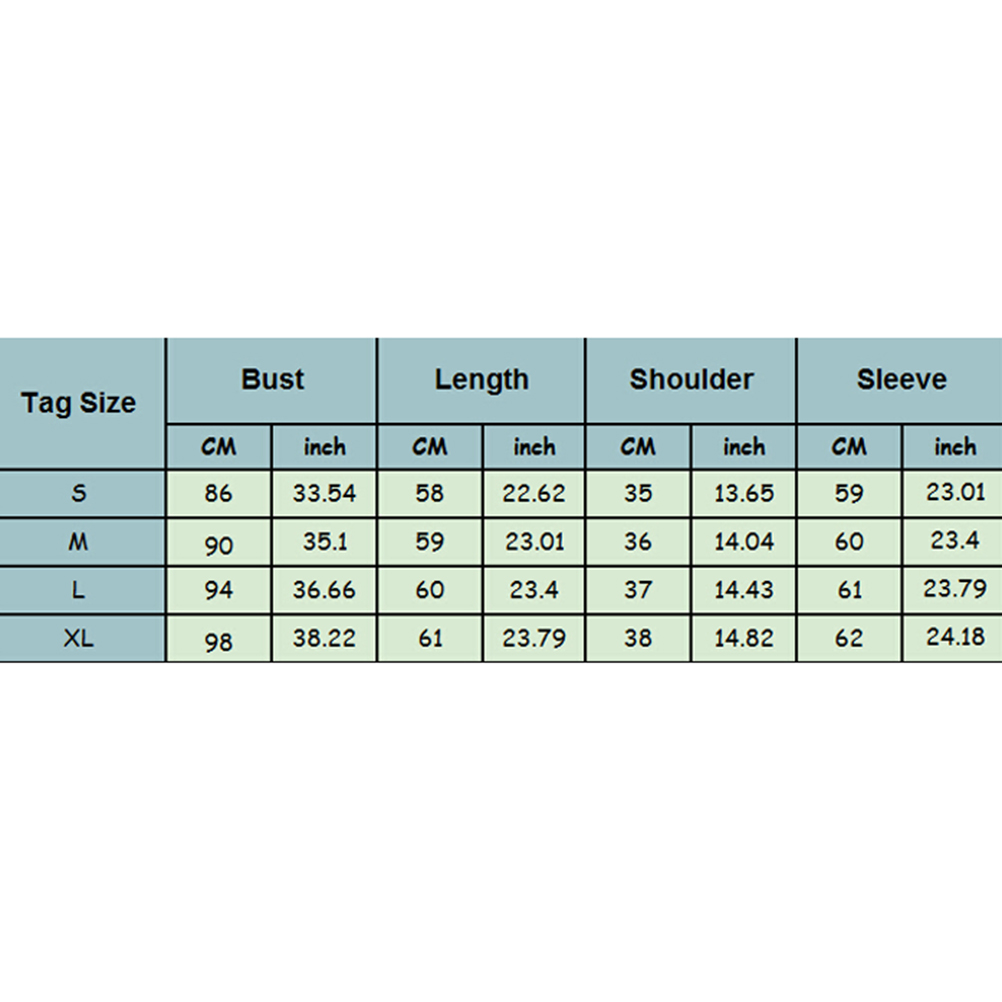Image resolution: width=1002 pixels, height=1002 pixels.
Task: Click the XL size row label
Action: tap(79, 639)
